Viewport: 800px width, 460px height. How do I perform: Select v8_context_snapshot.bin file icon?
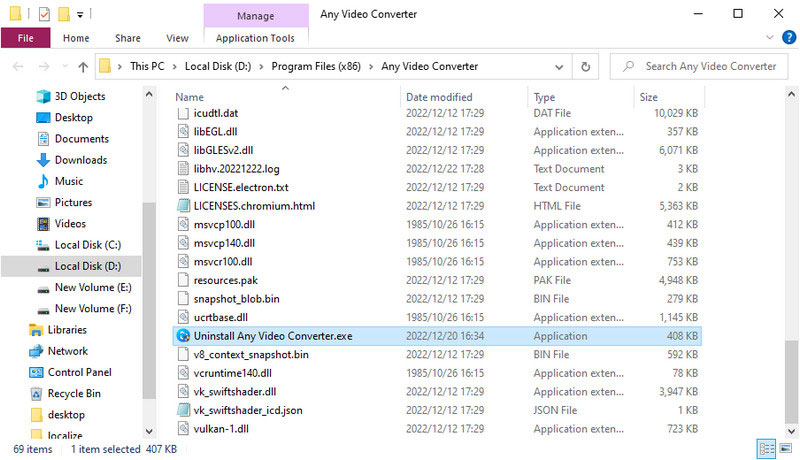[183, 354]
